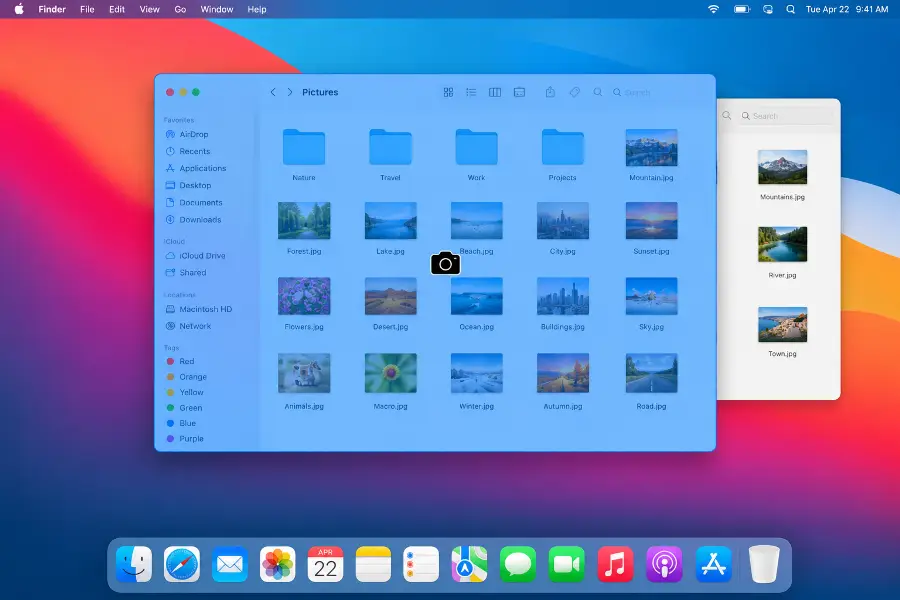900x600 pixels.
Task: Select the Autumn.jpg thumbnail
Action: 562,373
